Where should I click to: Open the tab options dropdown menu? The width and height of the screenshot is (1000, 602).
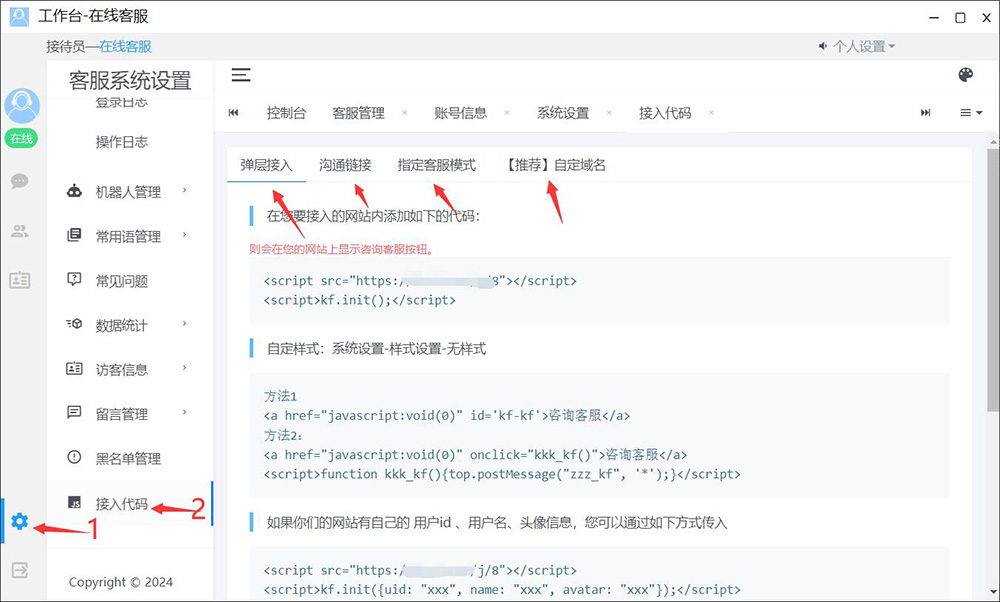click(971, 113)
